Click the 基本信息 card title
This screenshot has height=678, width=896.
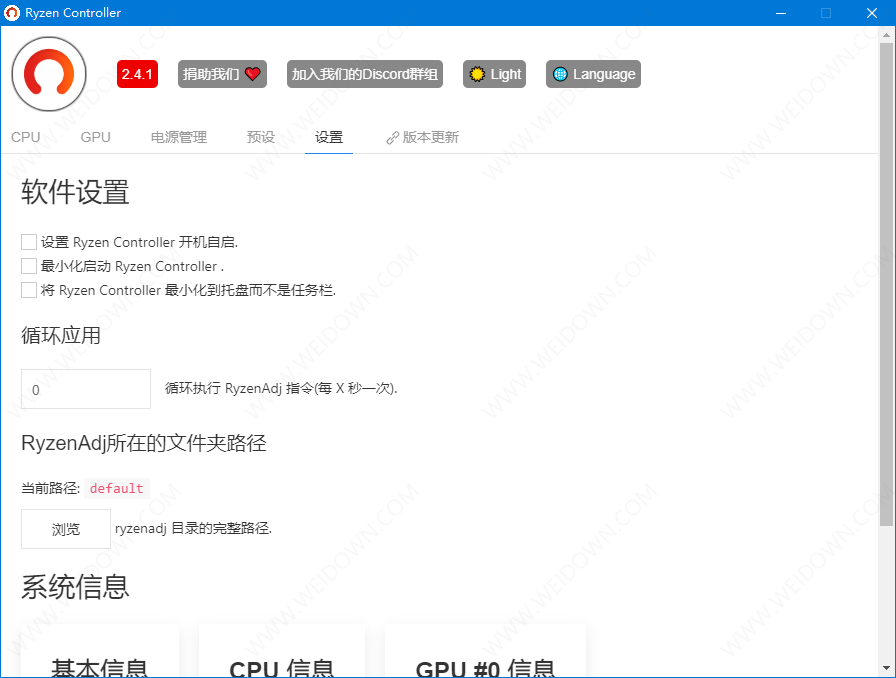coord(99,668)
